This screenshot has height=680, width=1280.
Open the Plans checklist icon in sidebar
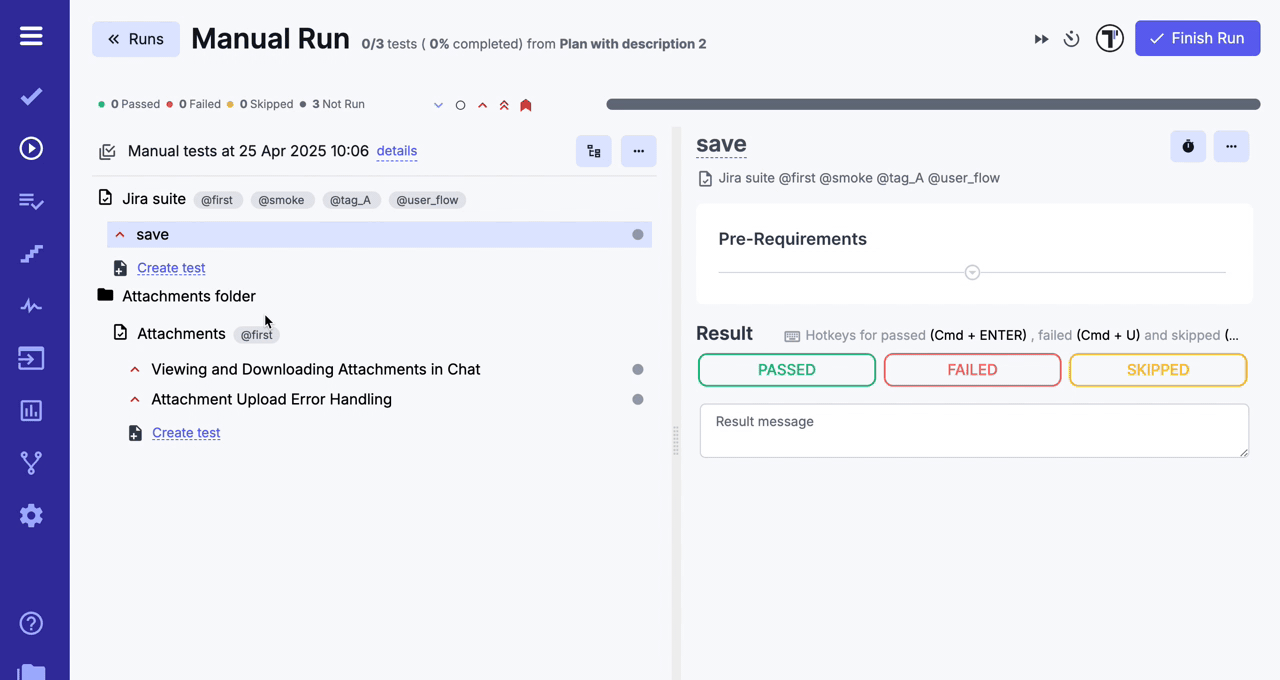pos(31,201)
